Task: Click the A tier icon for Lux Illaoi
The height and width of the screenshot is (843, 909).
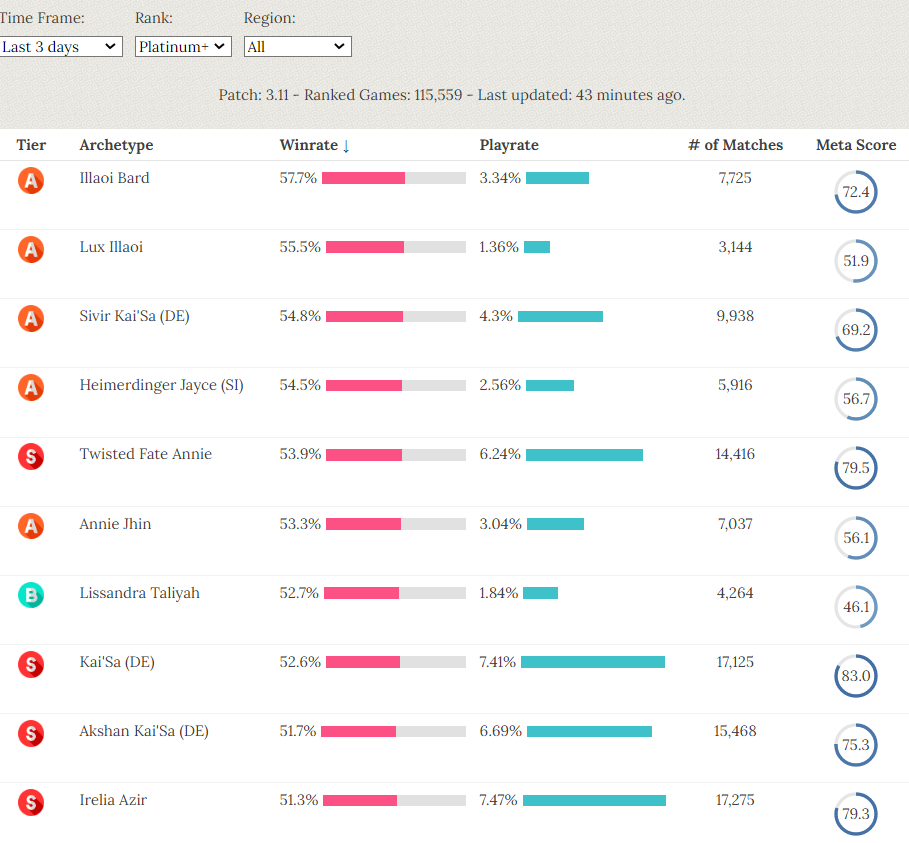Action: click(x=31, y=249)
